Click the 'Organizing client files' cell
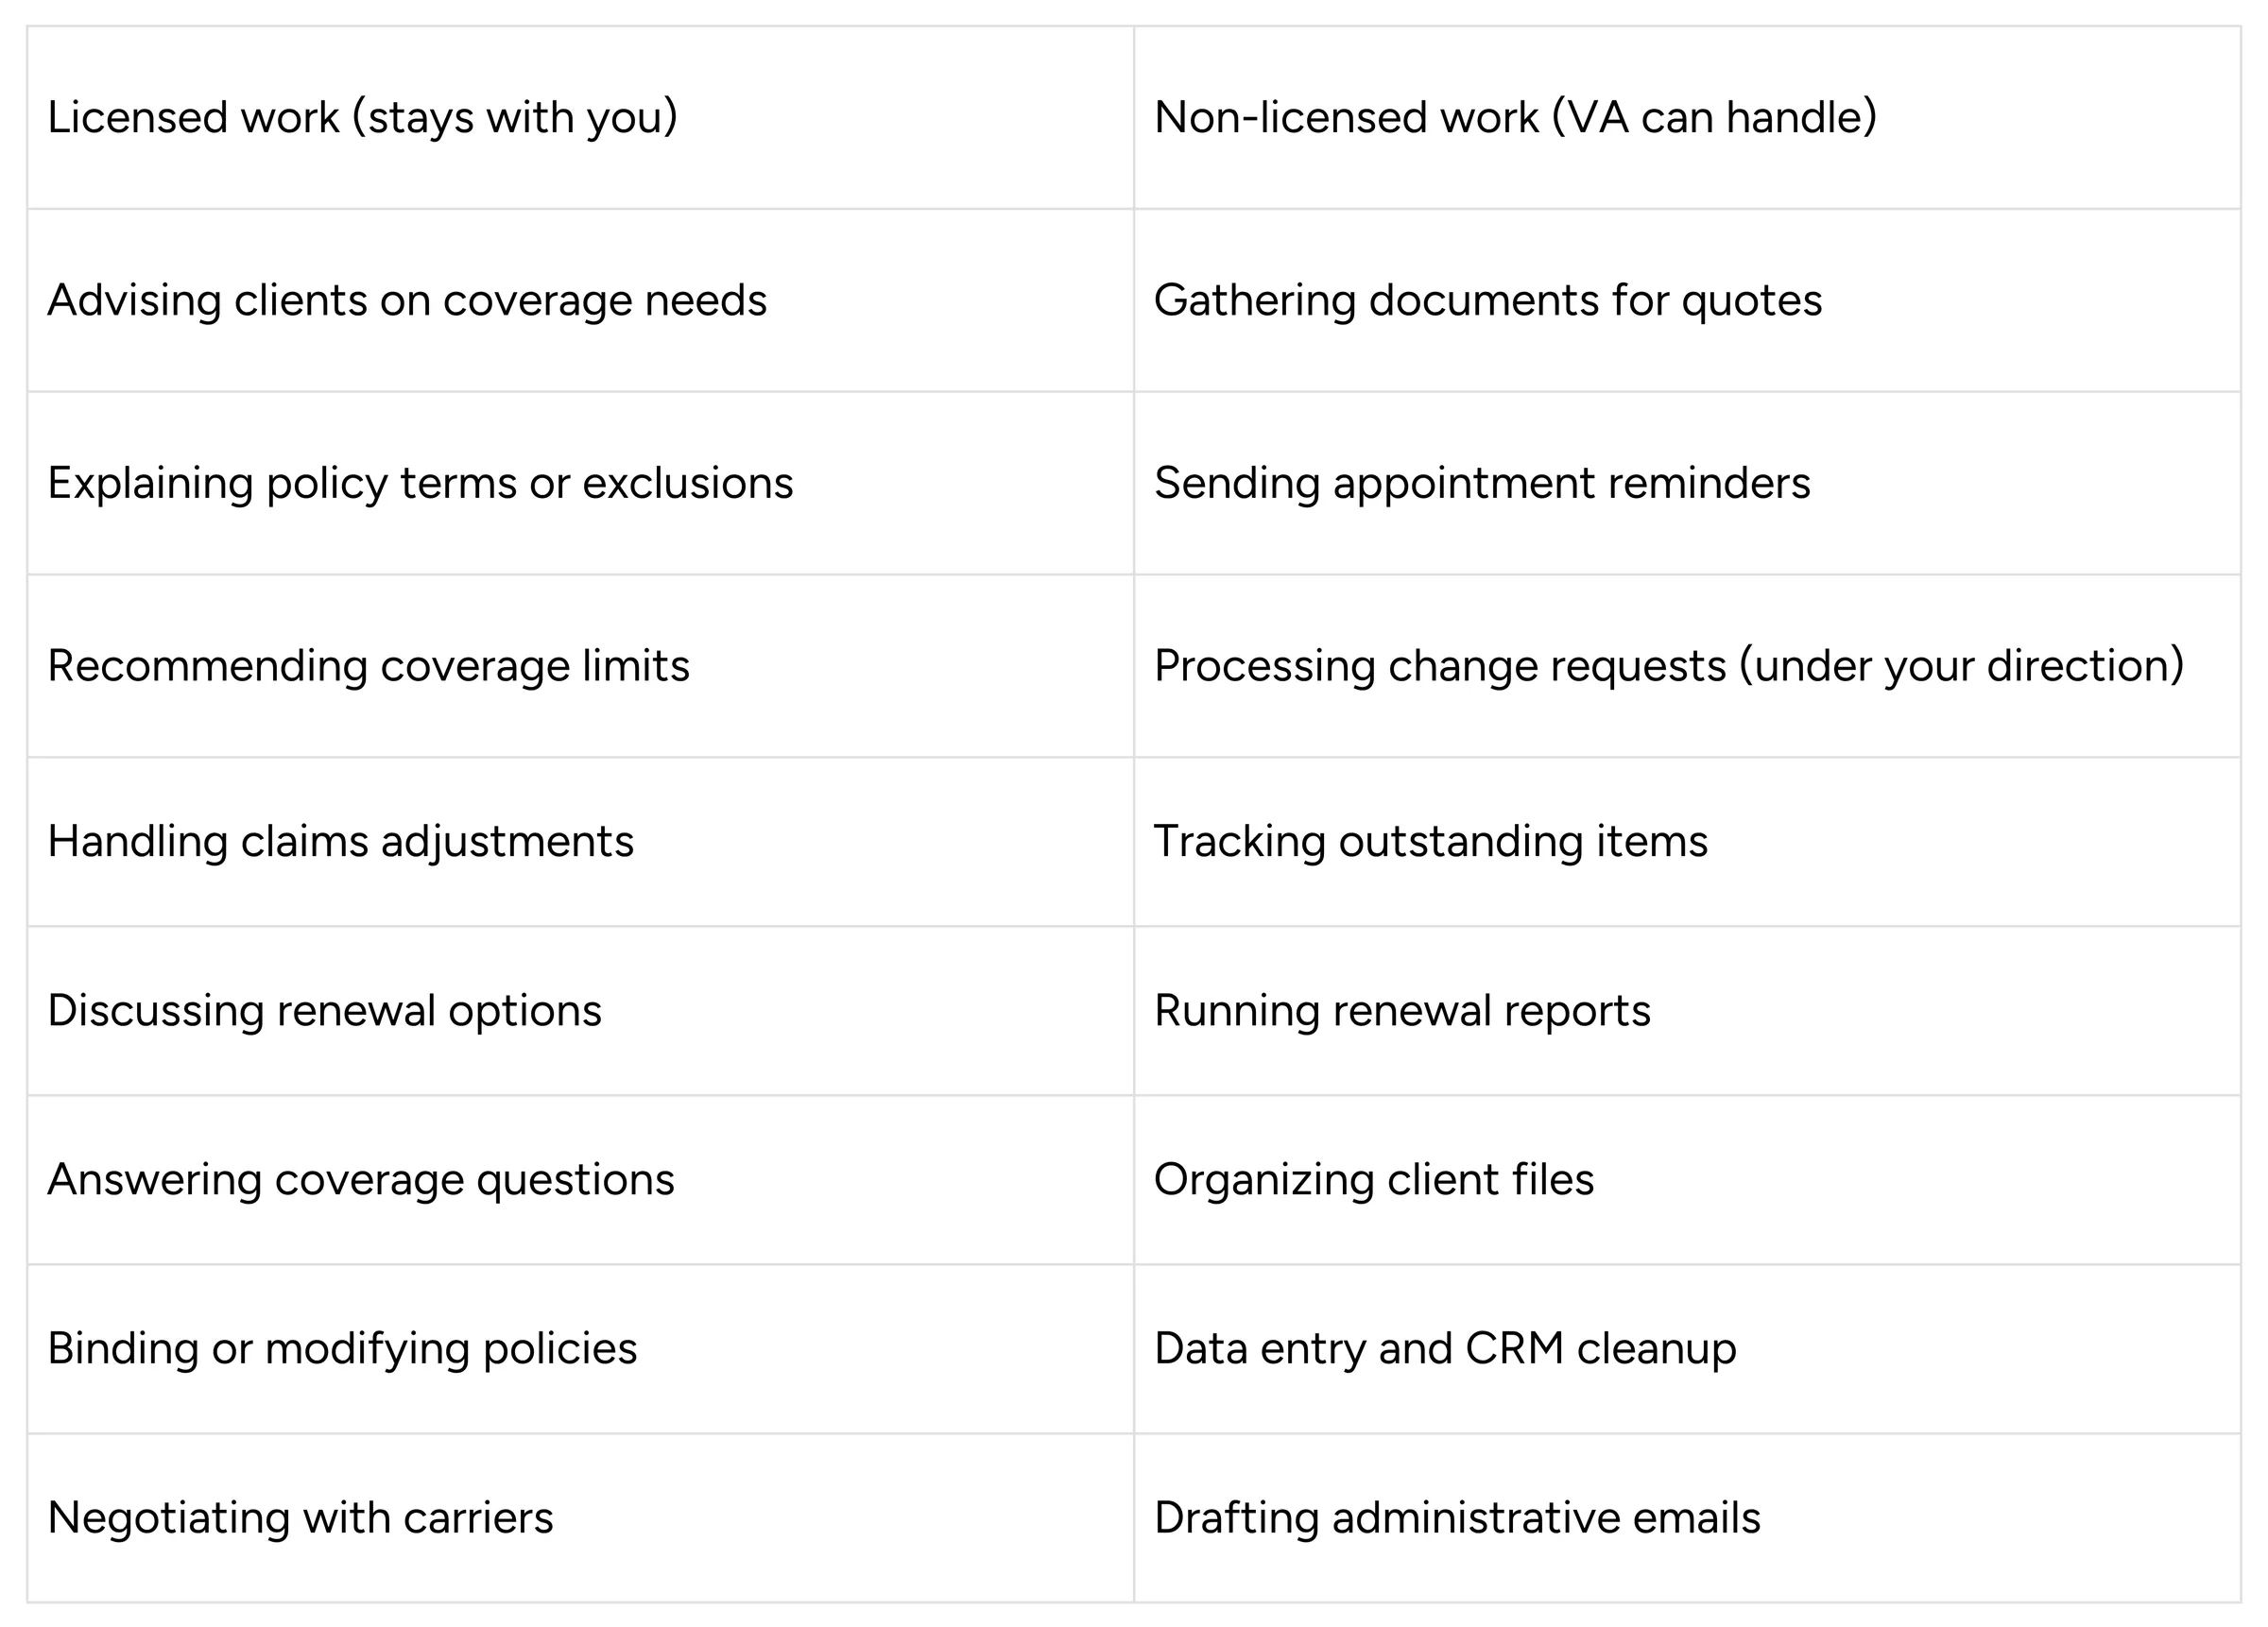The height and width of the screenshot is (1627, 2268). point(1687,1180)
